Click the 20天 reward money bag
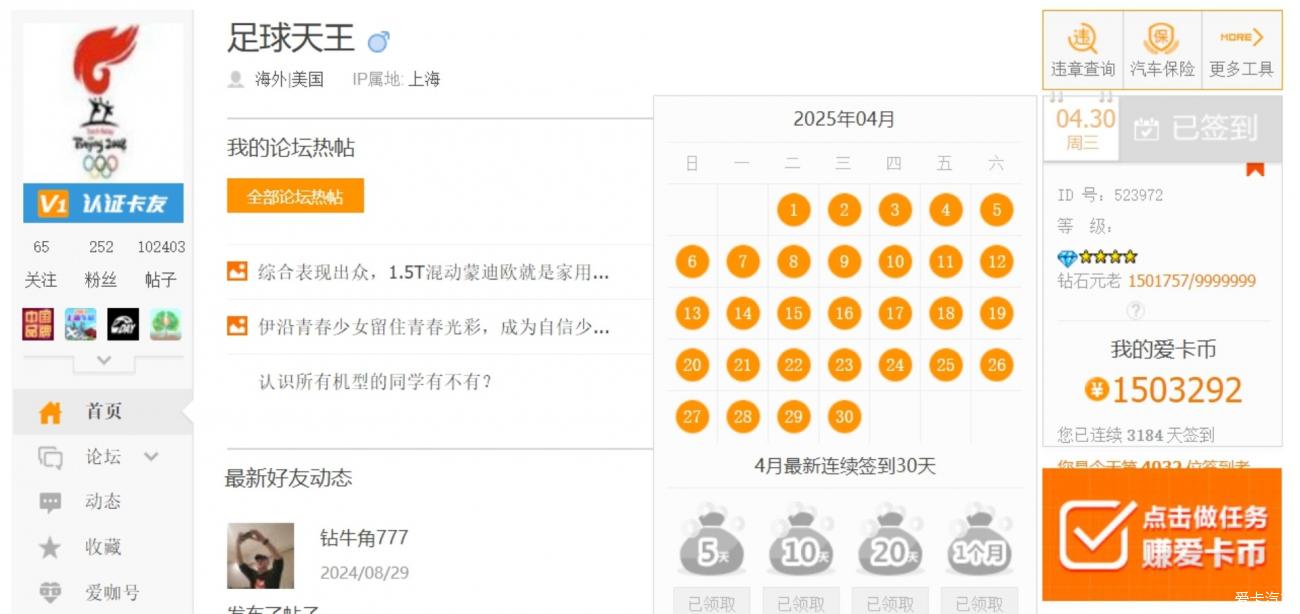 click(x=890, y=540)
